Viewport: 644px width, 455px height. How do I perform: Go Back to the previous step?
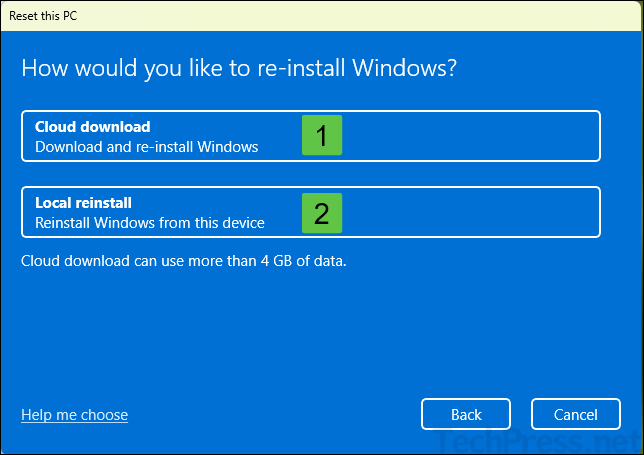pos(466,414)
